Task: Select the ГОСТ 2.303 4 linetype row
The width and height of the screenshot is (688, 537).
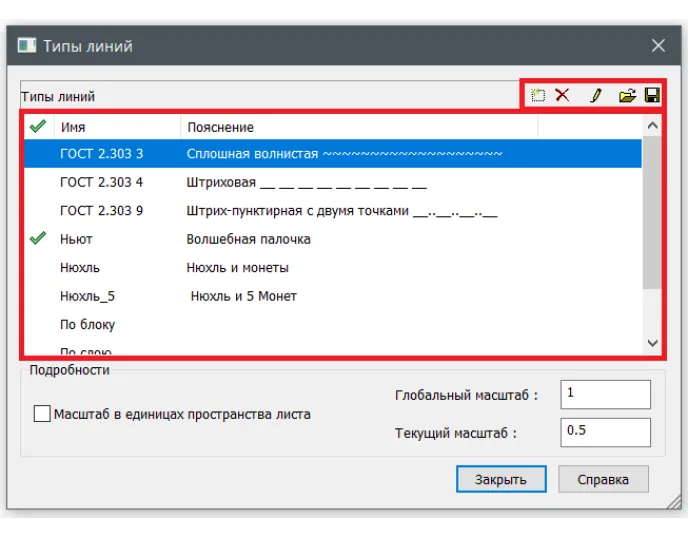Action: [102, 183]
